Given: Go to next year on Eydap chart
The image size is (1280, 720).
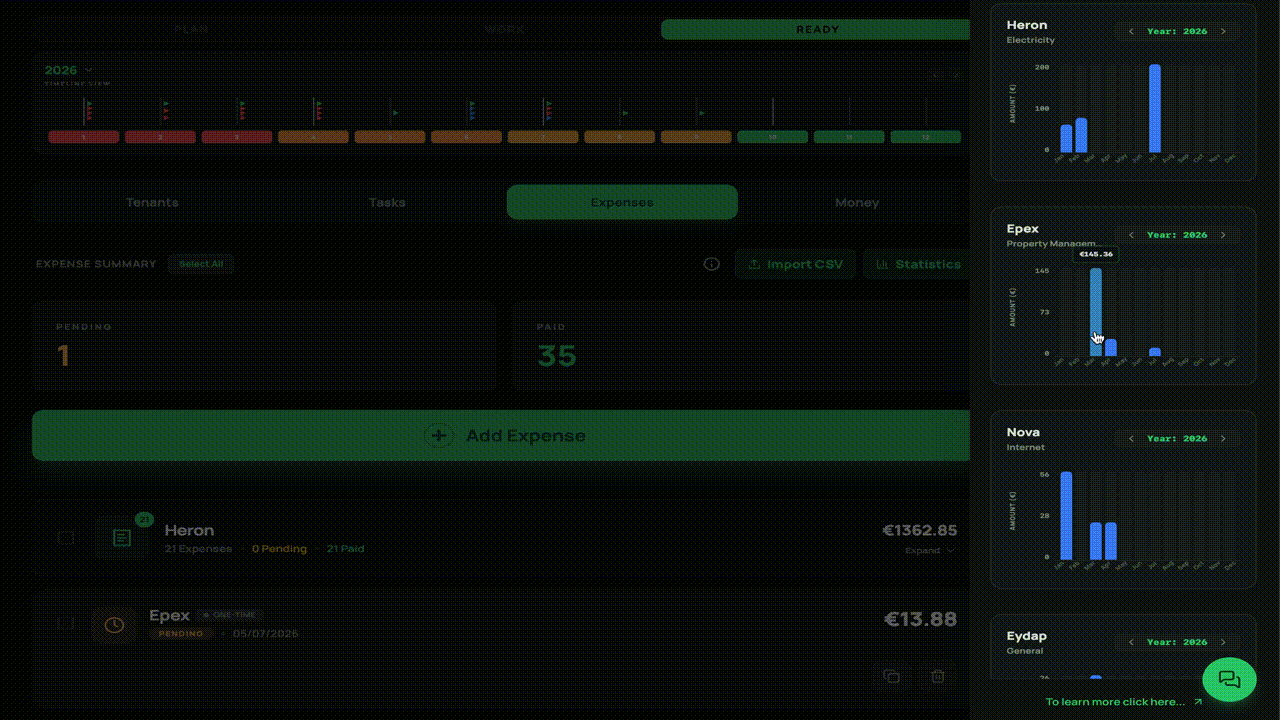Looking at the screenshot, I should (1223, 642).
